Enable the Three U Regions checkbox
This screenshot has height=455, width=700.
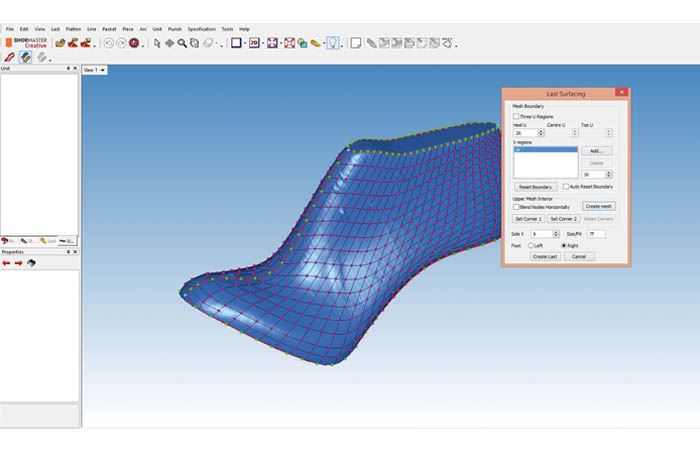pos(516,116)
